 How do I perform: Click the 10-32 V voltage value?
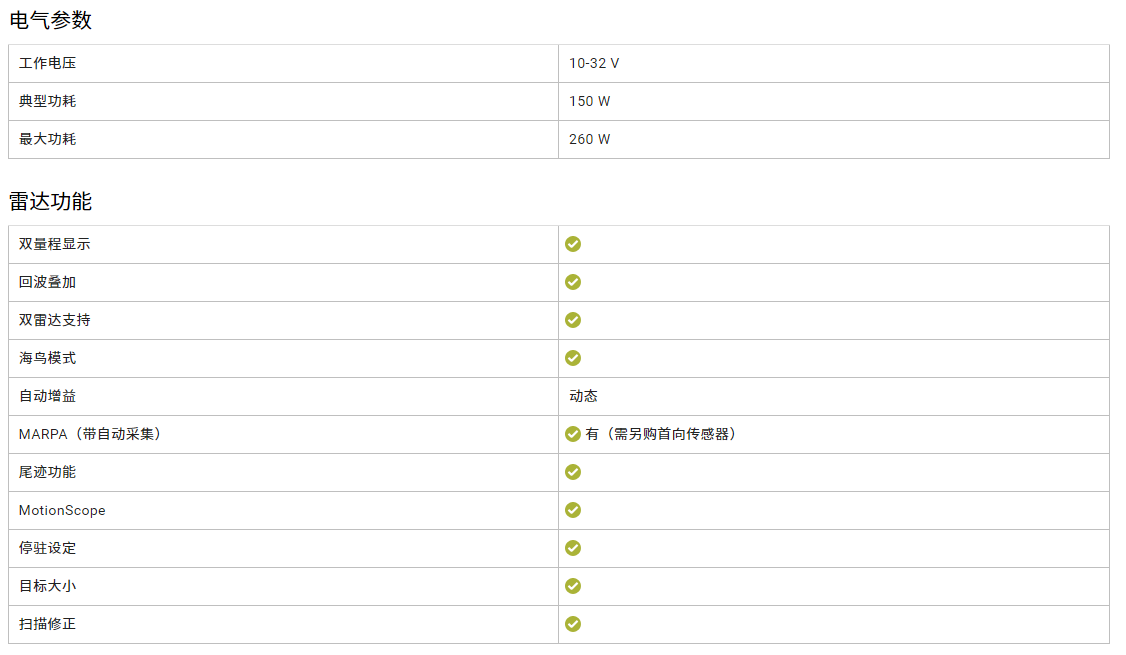point(594,63)
